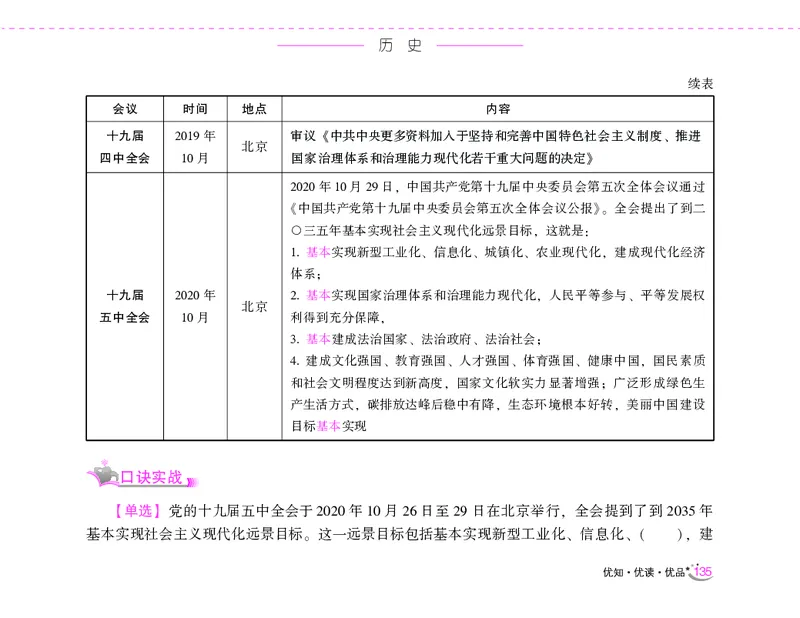800x618 pixels.
Task: Select the 时间 table header cell
Action: coord(195,110)
